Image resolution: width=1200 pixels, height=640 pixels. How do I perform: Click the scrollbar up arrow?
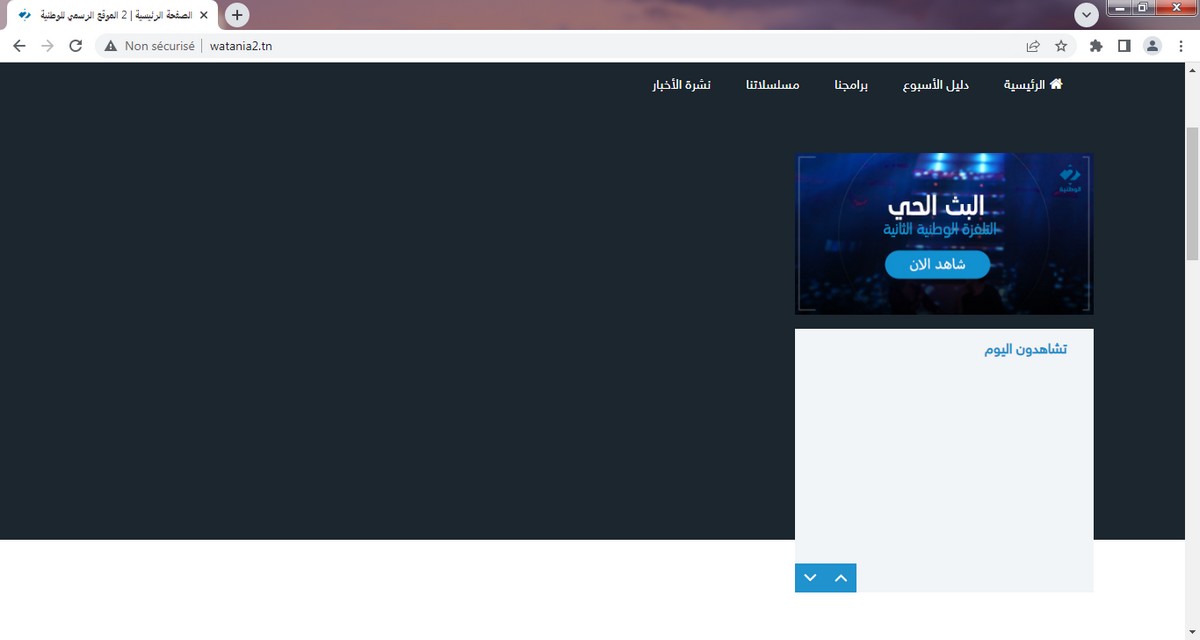click(1191, 70)
